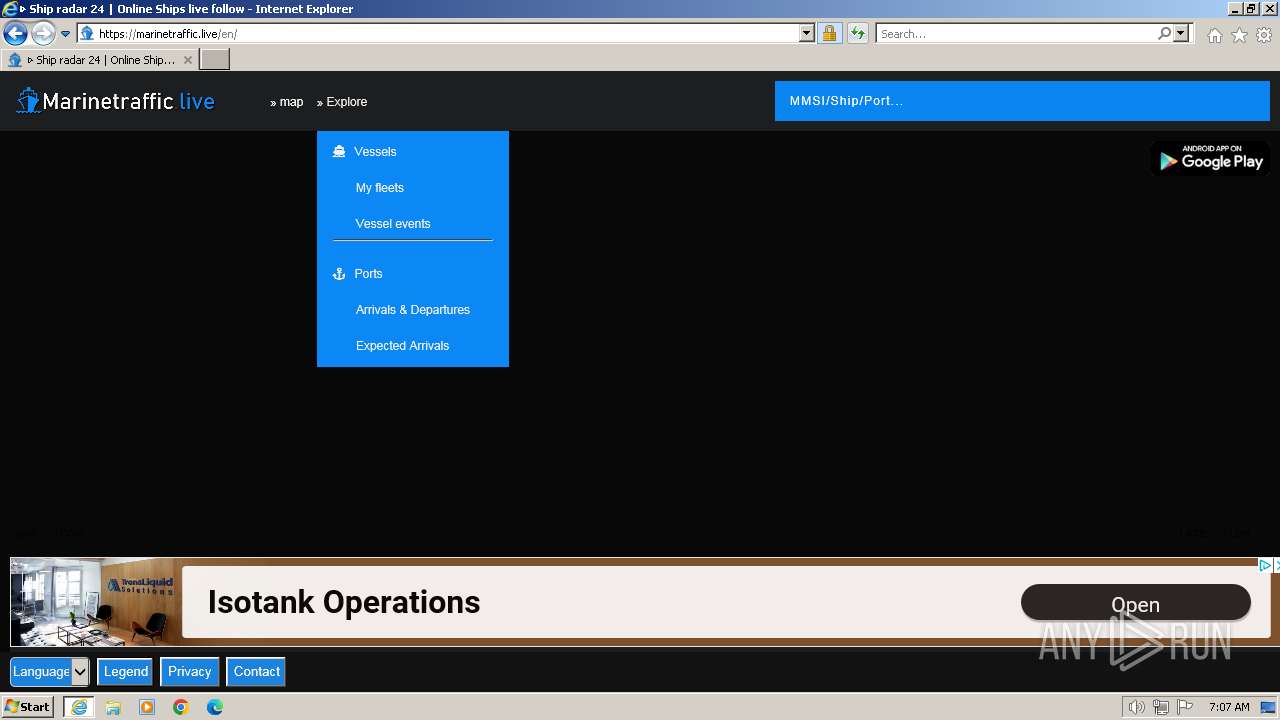Open File Explorer from the taskbar
The width and height of the screenshot is (1280, 720).
(113, 707)
